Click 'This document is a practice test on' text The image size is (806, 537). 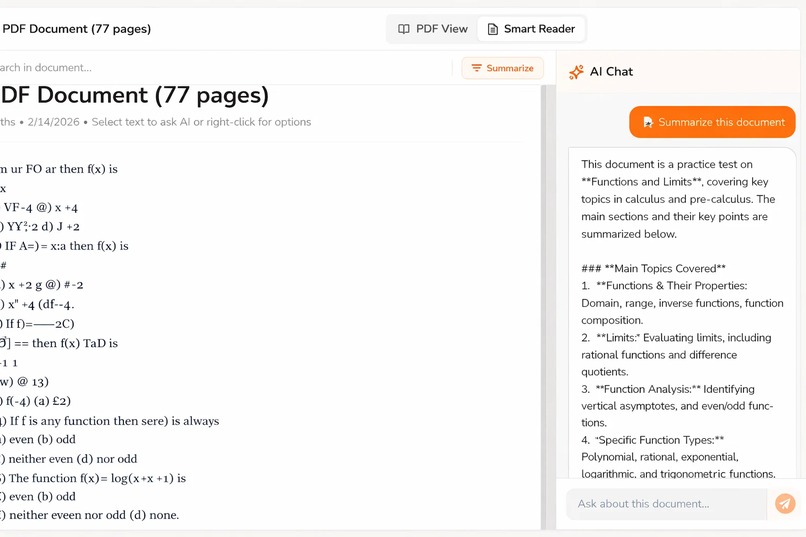(667, 164)
